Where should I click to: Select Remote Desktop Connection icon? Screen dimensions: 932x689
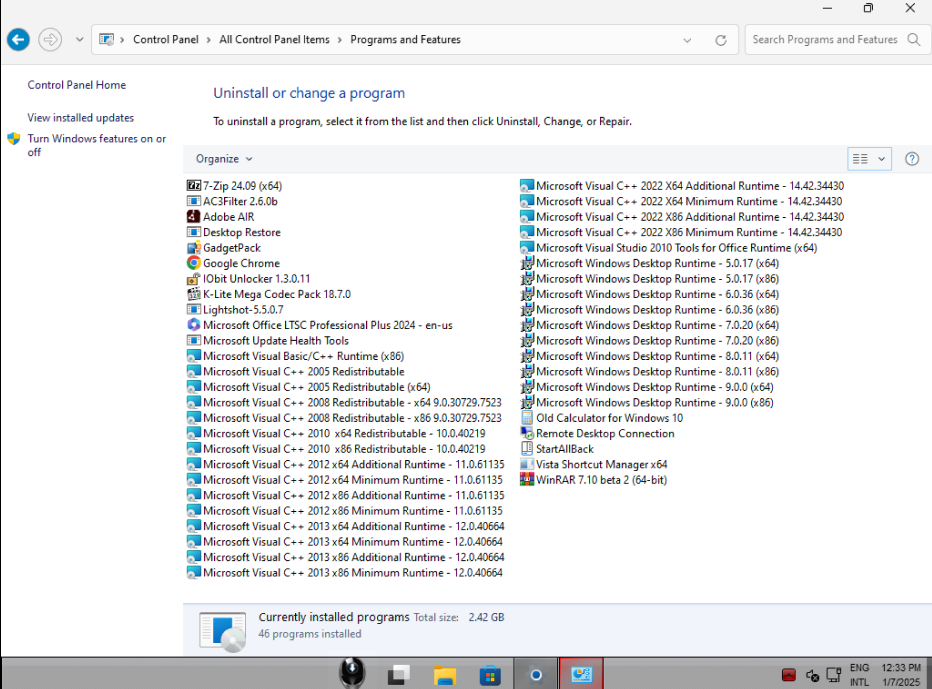[527, 433]
